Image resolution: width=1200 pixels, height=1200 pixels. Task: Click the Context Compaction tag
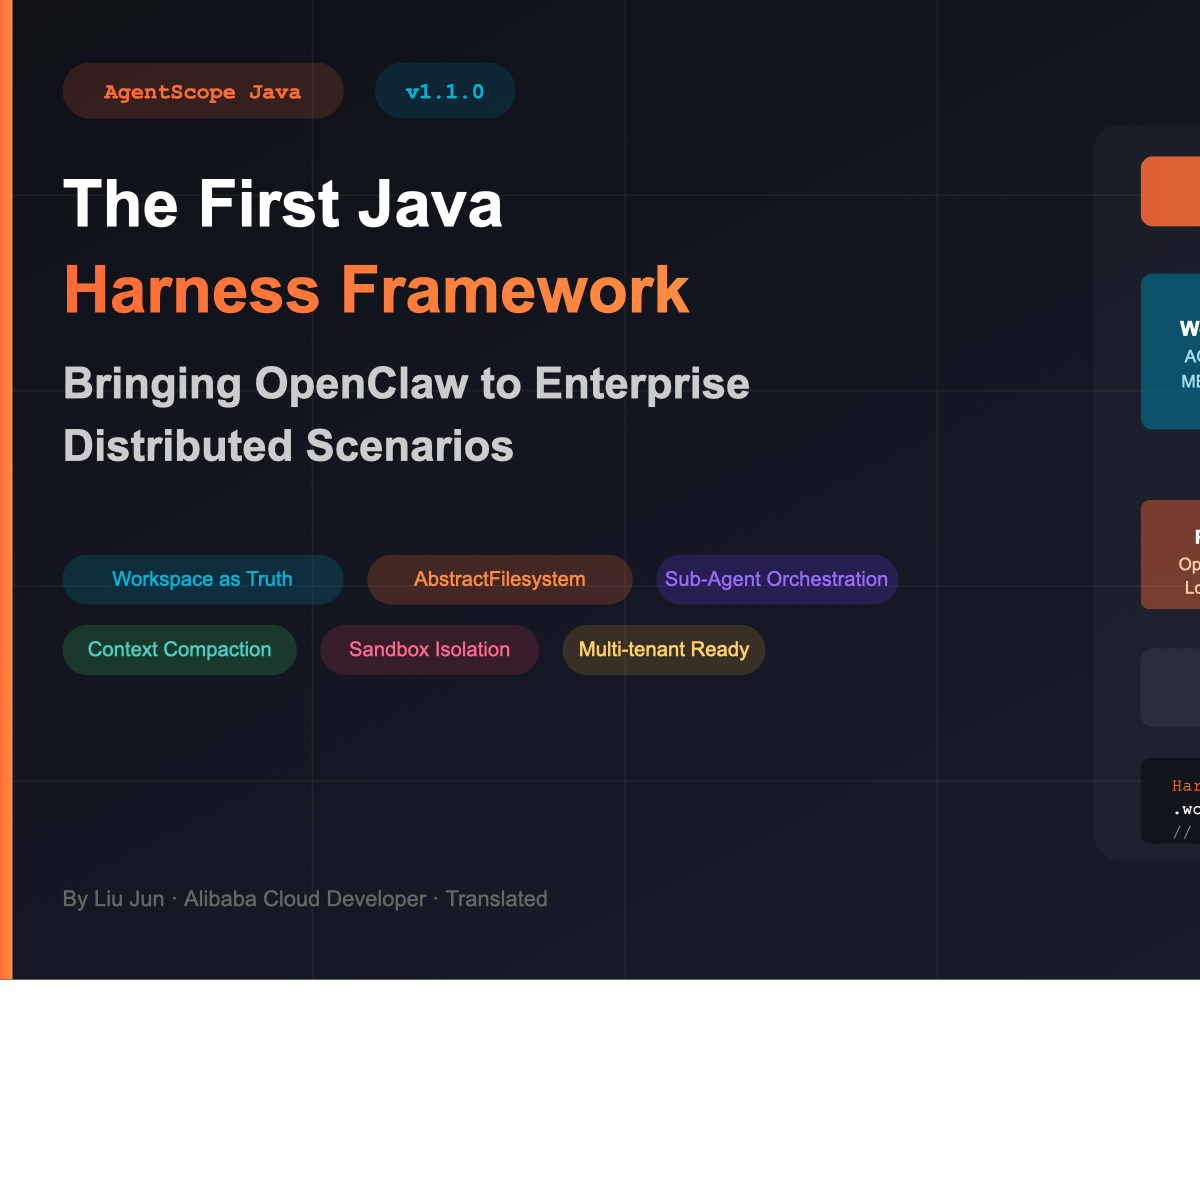point(180,650)
